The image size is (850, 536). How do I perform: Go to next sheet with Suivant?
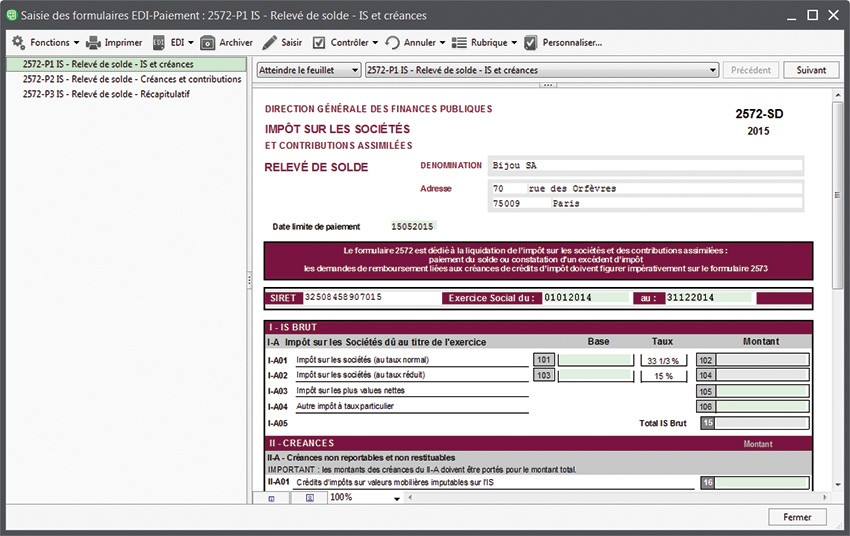pyautogui.click(x=811, y=70)
